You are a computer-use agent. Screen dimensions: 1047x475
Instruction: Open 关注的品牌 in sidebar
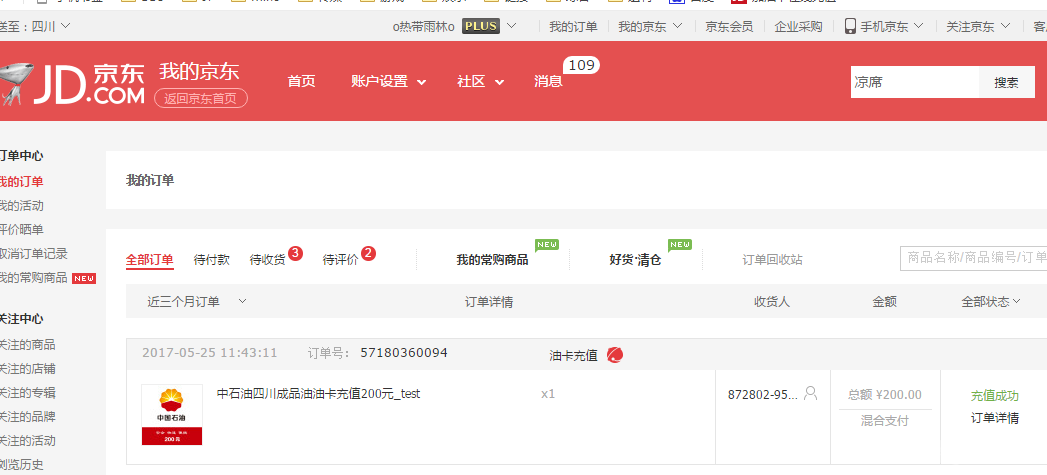[27, 417]
